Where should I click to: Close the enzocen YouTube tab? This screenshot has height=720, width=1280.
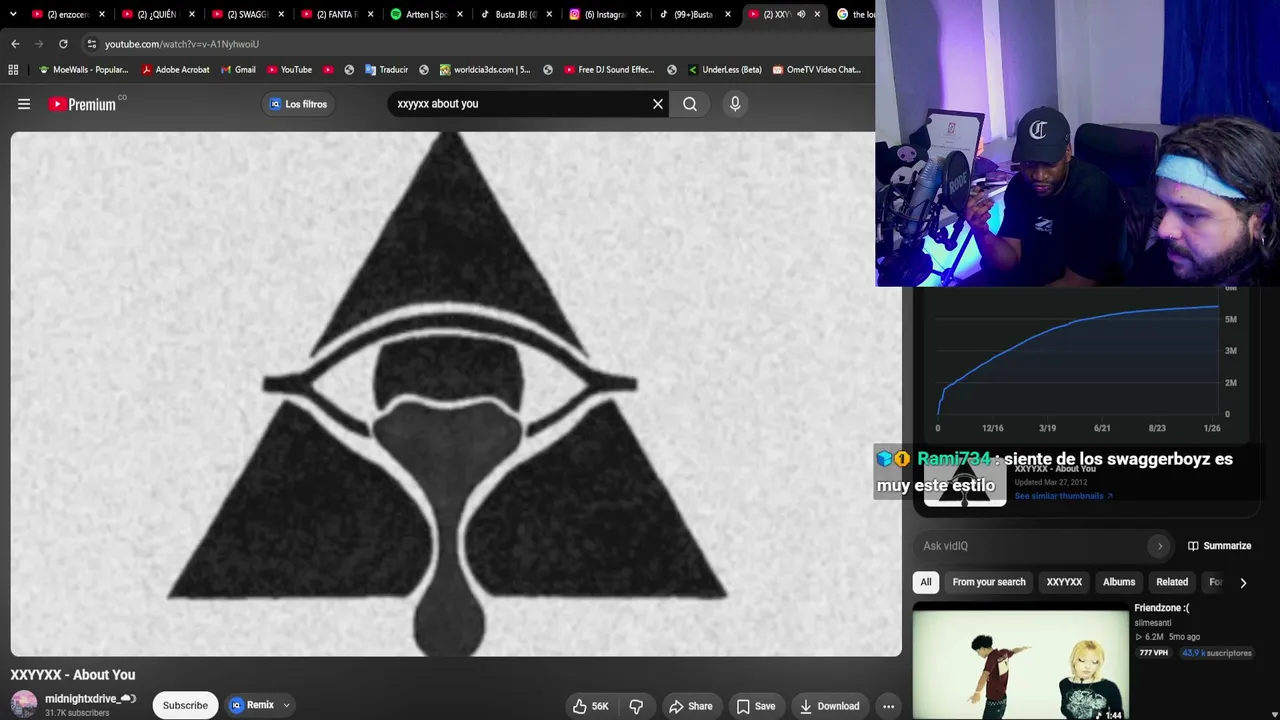pos(101,14)
